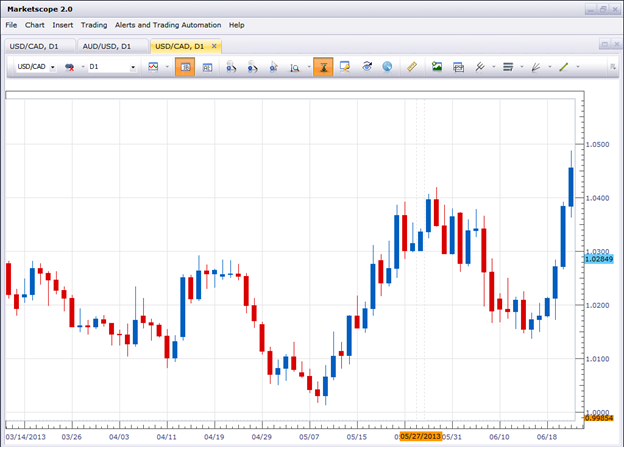The width and height of the screenshot is (624, 449).
Task: Click the chart type icon
Action: tap(153, 67)
